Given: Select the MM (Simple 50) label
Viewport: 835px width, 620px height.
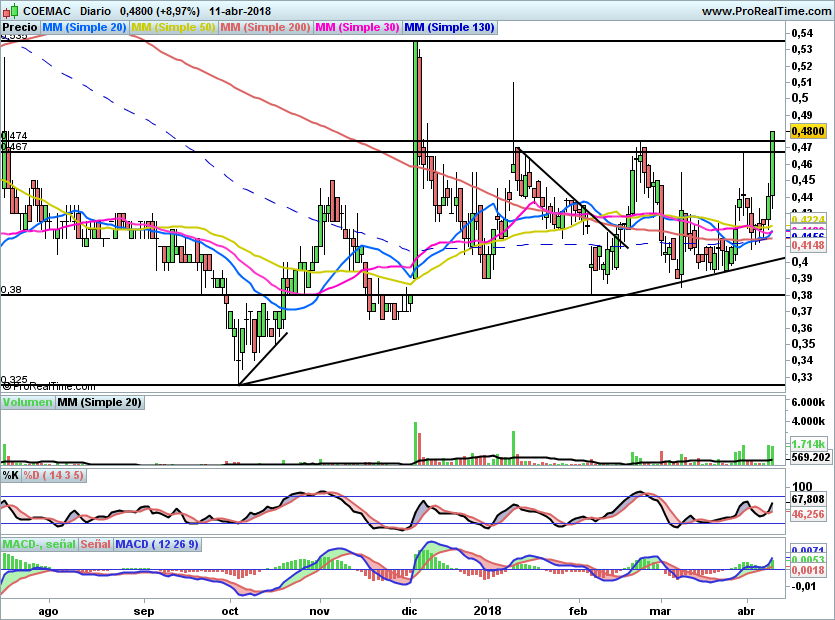Looking at the screenshot, I should click(x=173, y=27).
